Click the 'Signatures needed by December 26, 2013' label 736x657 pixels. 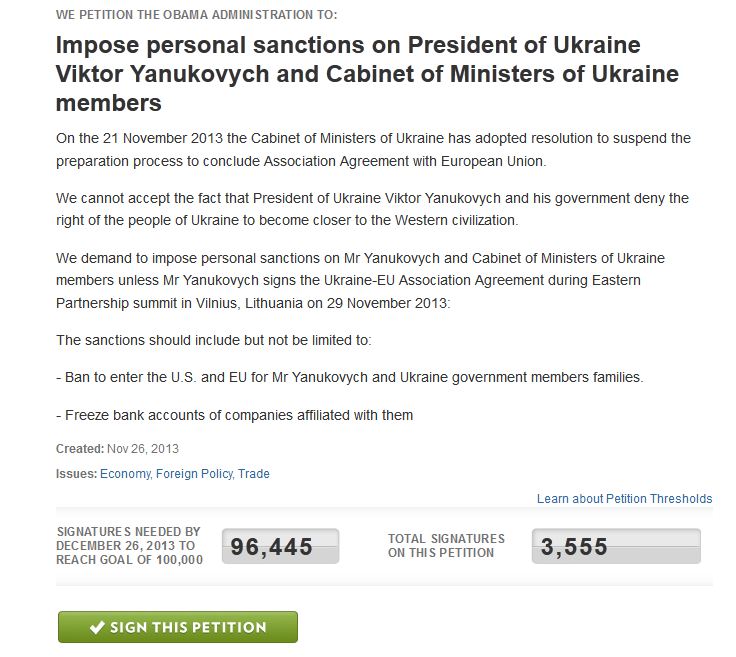click(x=129, y=546)
